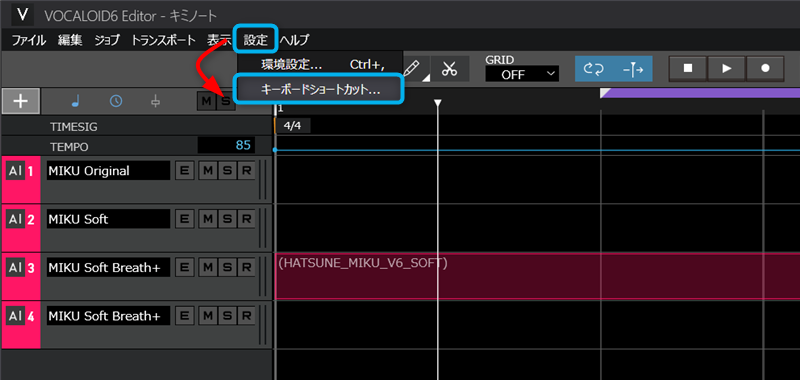Mute track 3 MIKU Soft Breath+
Image resolution: width=800 pixels, height=380 pixels.
pos(208,267)
